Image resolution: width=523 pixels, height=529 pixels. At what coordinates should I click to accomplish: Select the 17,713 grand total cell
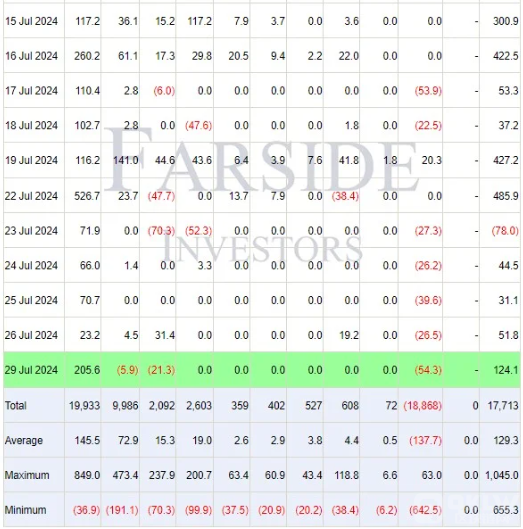[x=503, y=405]
